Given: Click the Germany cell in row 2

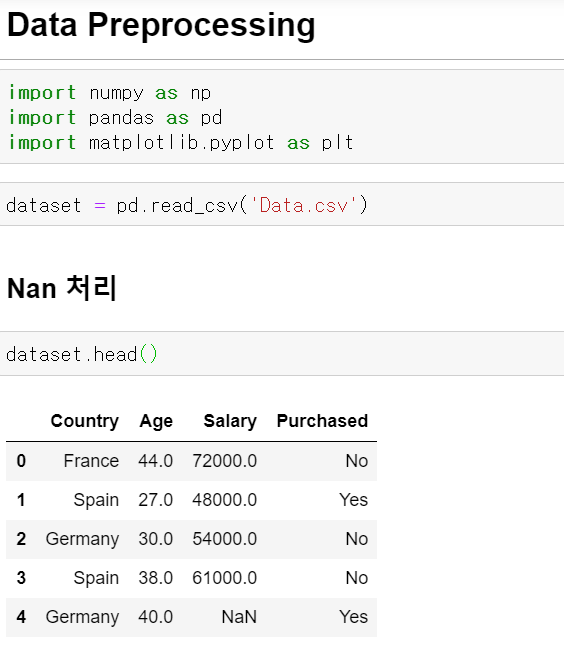Looking at the screenshot, I should [82, 539].
